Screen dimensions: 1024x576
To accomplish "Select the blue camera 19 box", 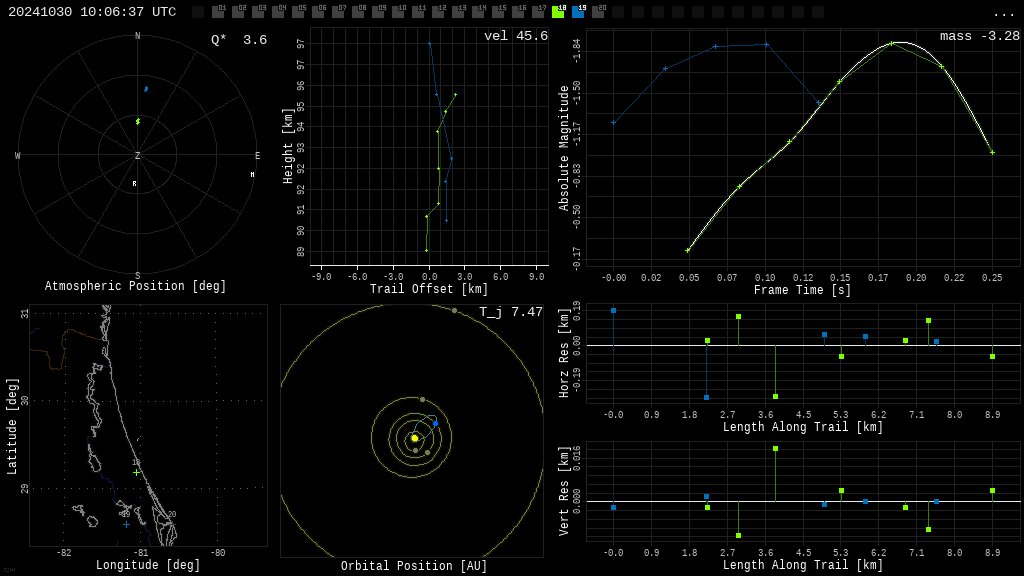I will (578, 12).
